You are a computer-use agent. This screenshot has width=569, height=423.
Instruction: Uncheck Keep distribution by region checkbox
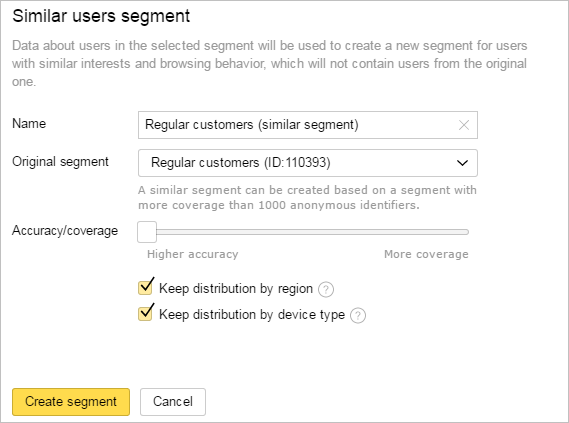point(146,287)
